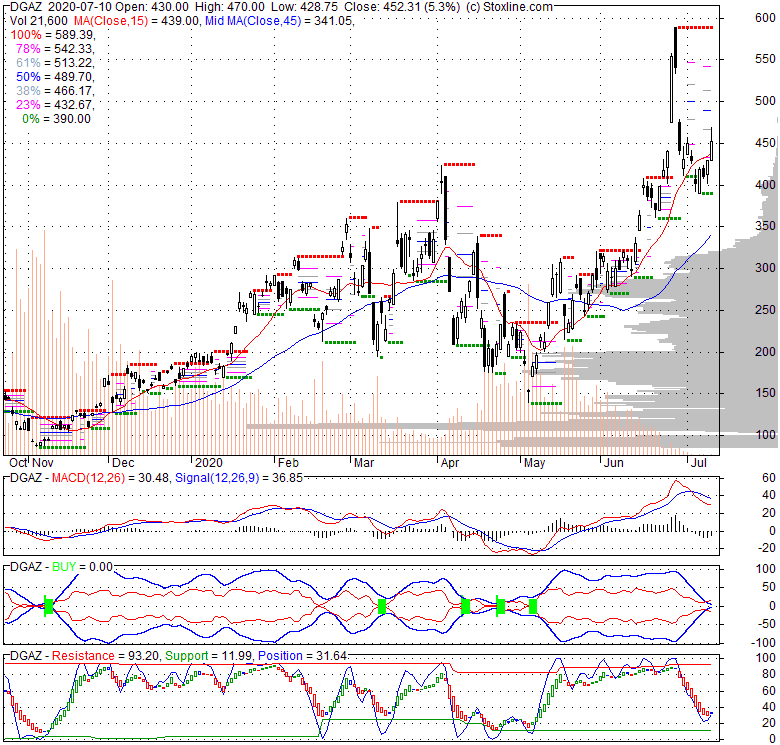Click the 23% = 432.67 Fibonacci level
Screen dimensions: 780x745
(x=55, y=104)
